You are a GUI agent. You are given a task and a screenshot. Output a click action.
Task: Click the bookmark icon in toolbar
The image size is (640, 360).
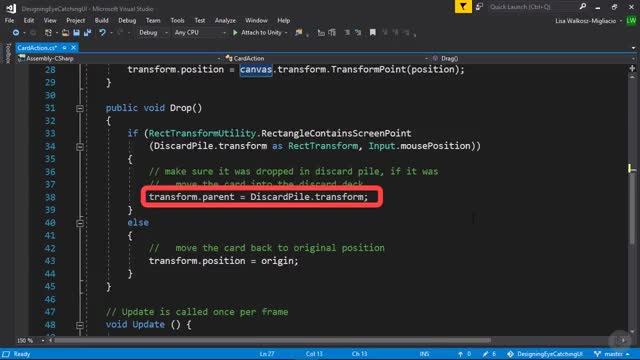(372, 33)
